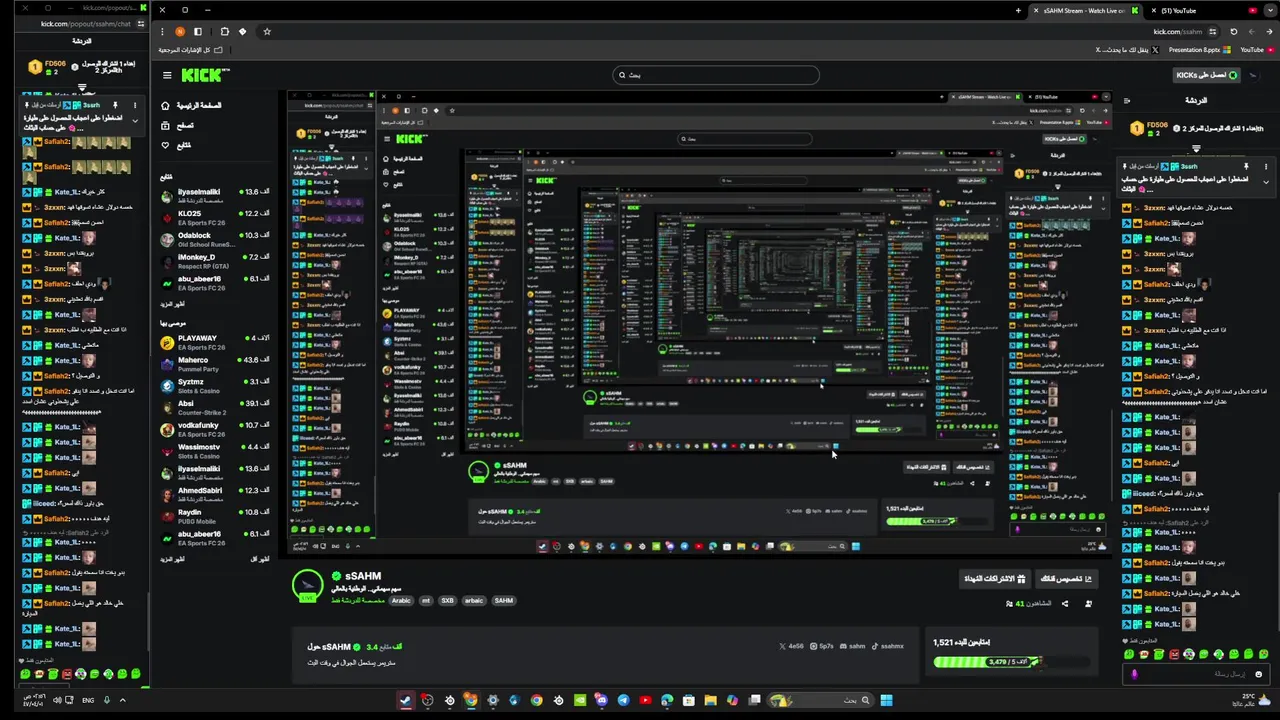Open the Presentation 8.pptx bookmark
The width and height of the screenshot is (1280, 720).
1200,49
